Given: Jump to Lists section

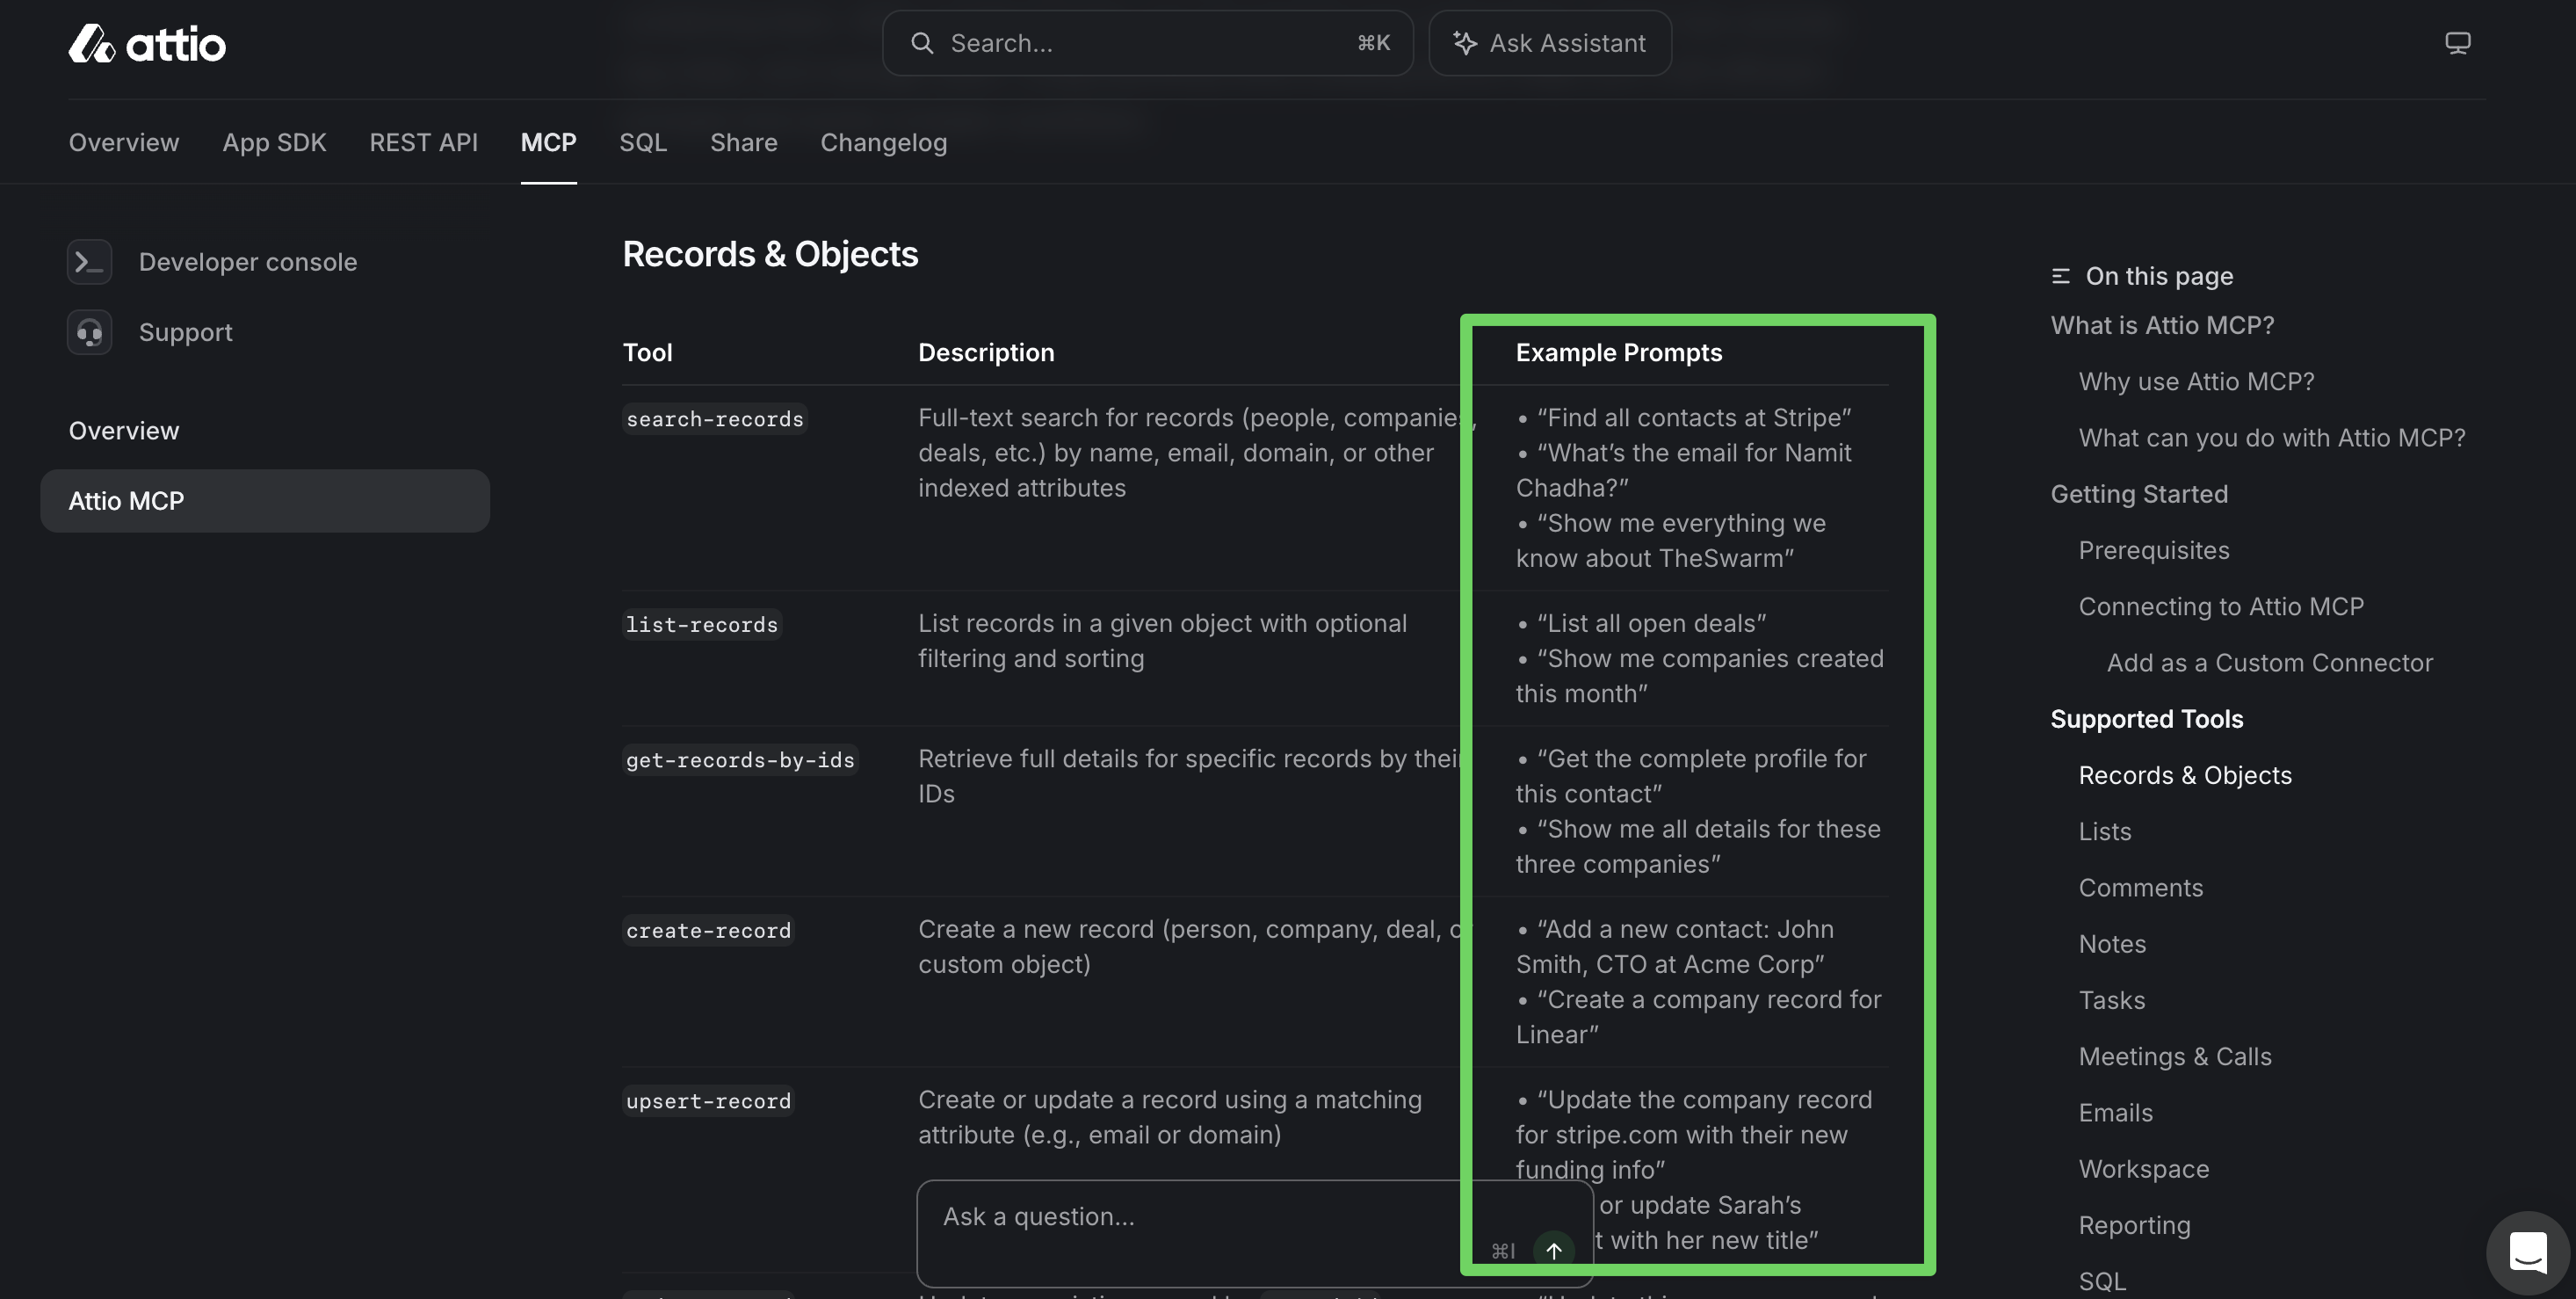Looking at the screenshot, I should pos(2104,831).
